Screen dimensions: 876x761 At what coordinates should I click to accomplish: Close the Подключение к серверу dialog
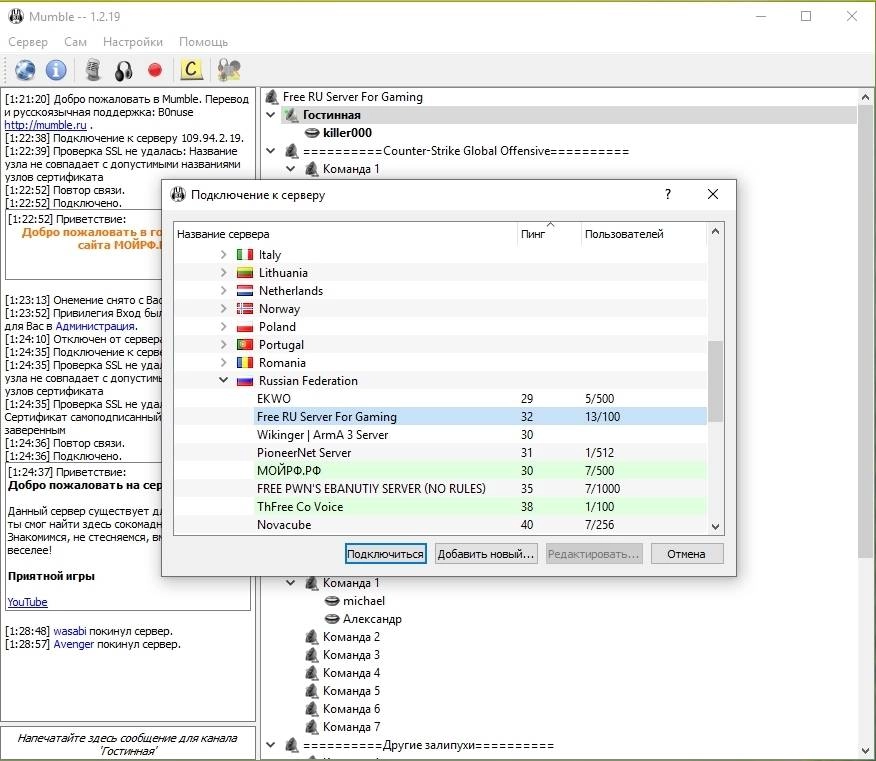(713, 194)
